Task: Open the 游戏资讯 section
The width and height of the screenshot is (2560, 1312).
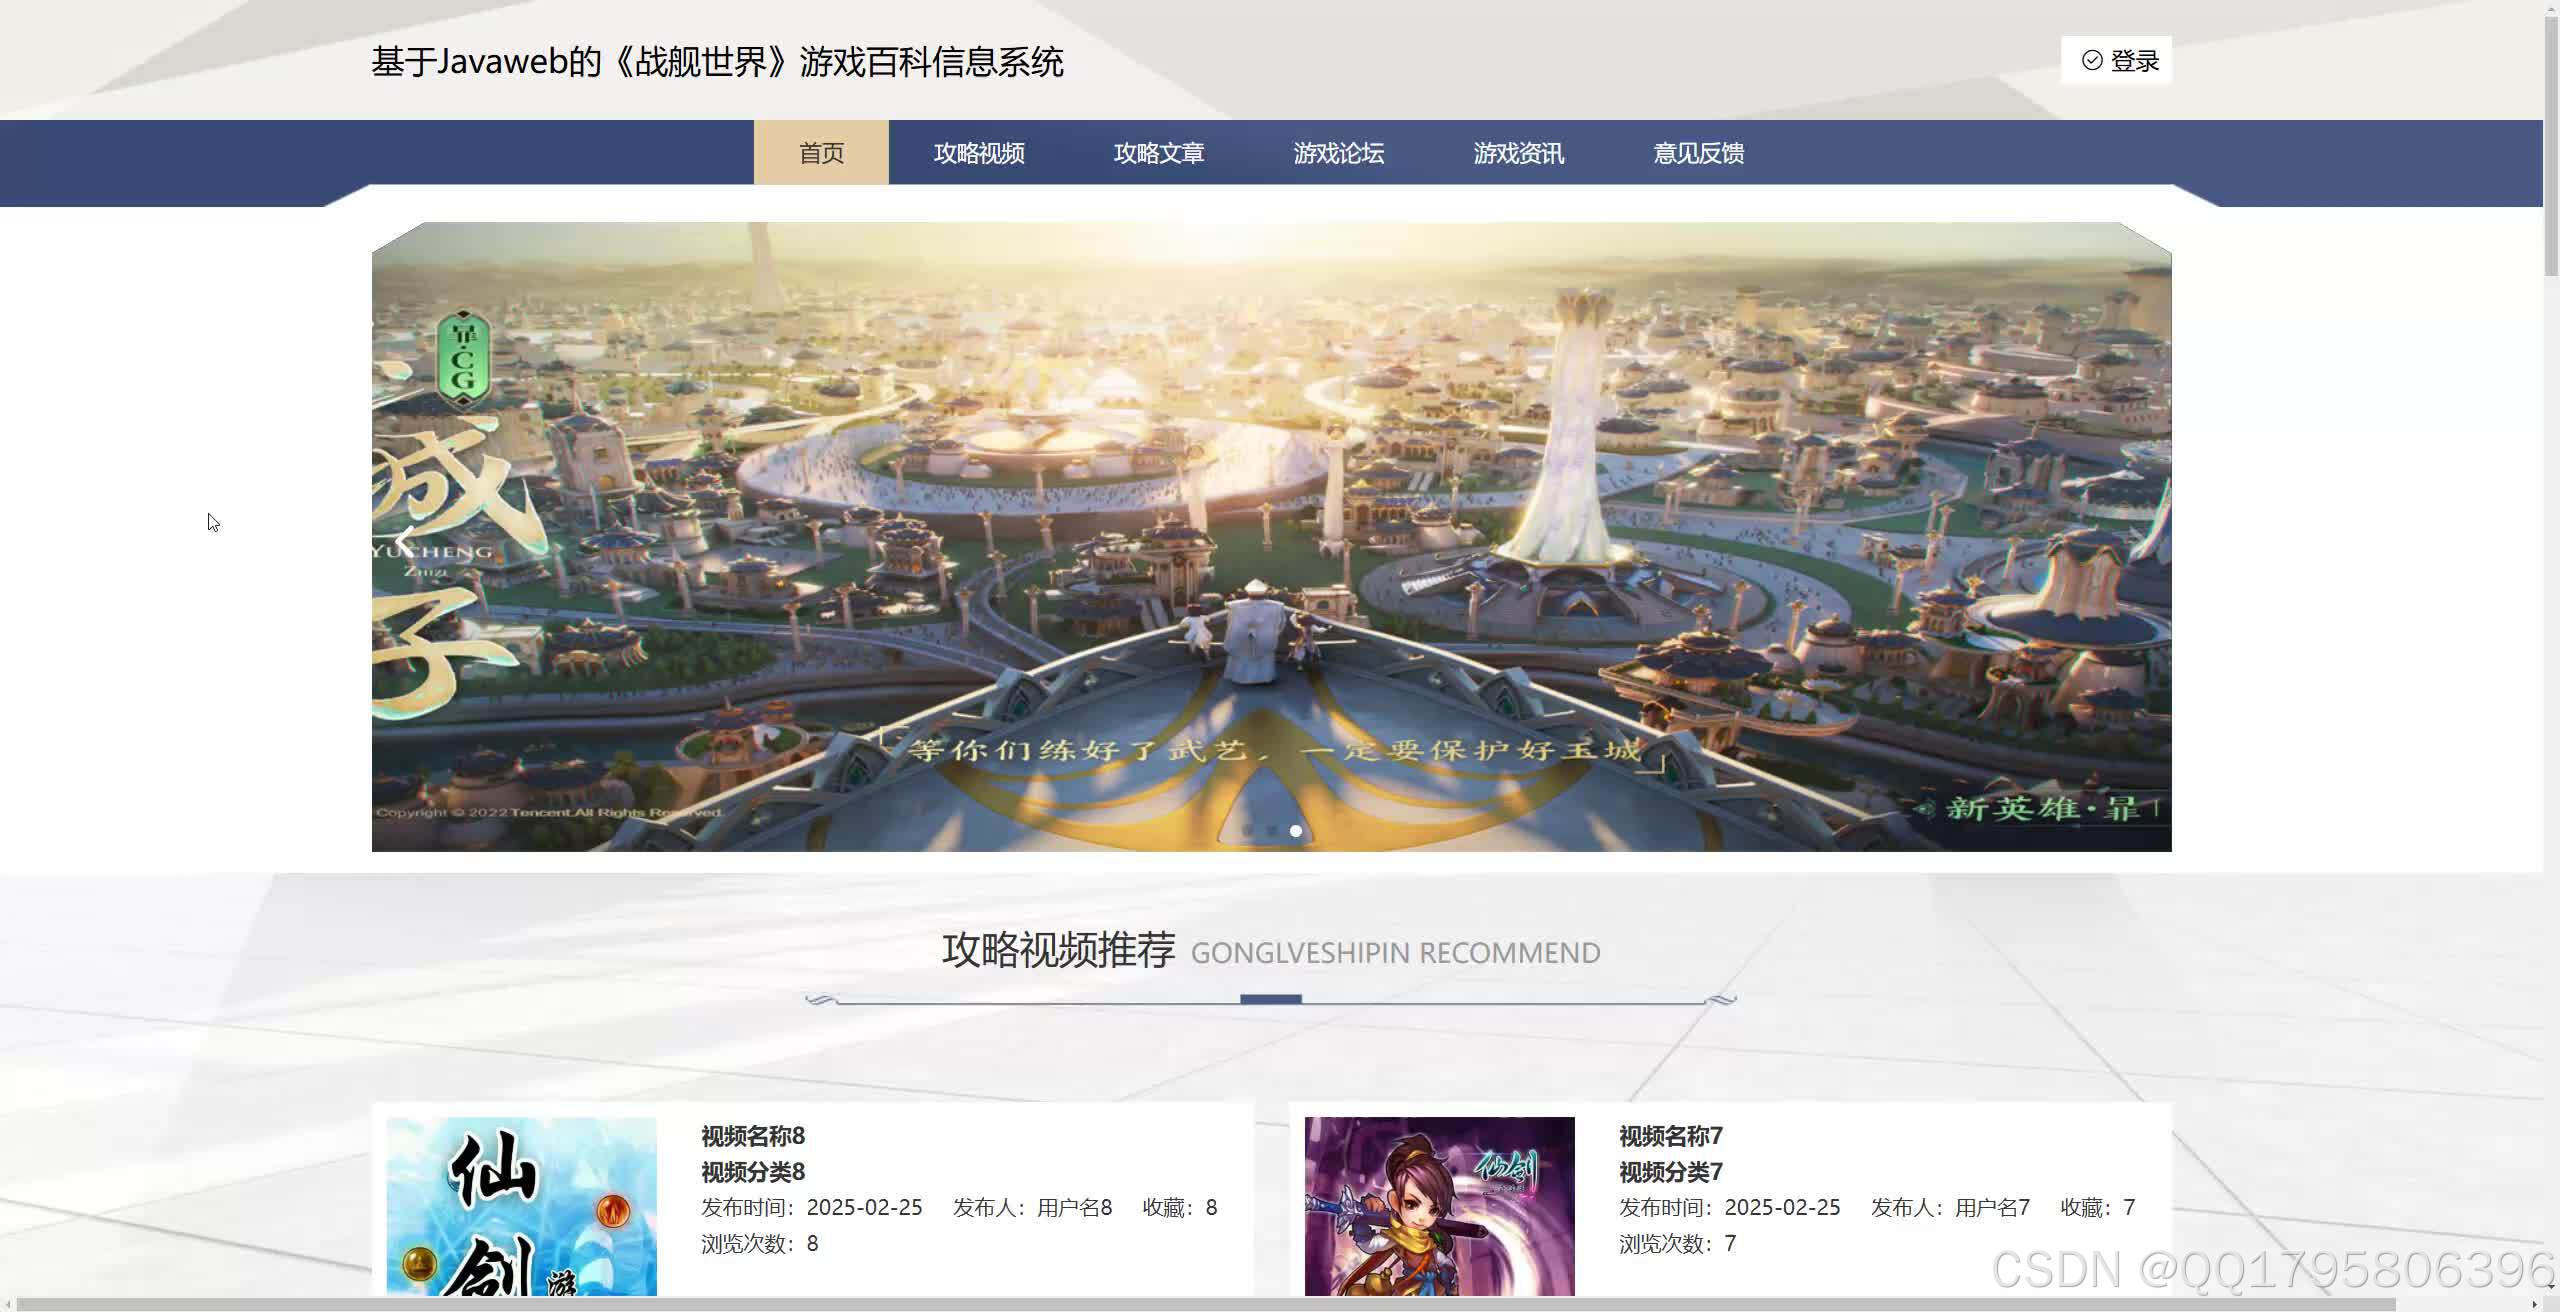Action: pyautogui.click(x=1518, y=152)
